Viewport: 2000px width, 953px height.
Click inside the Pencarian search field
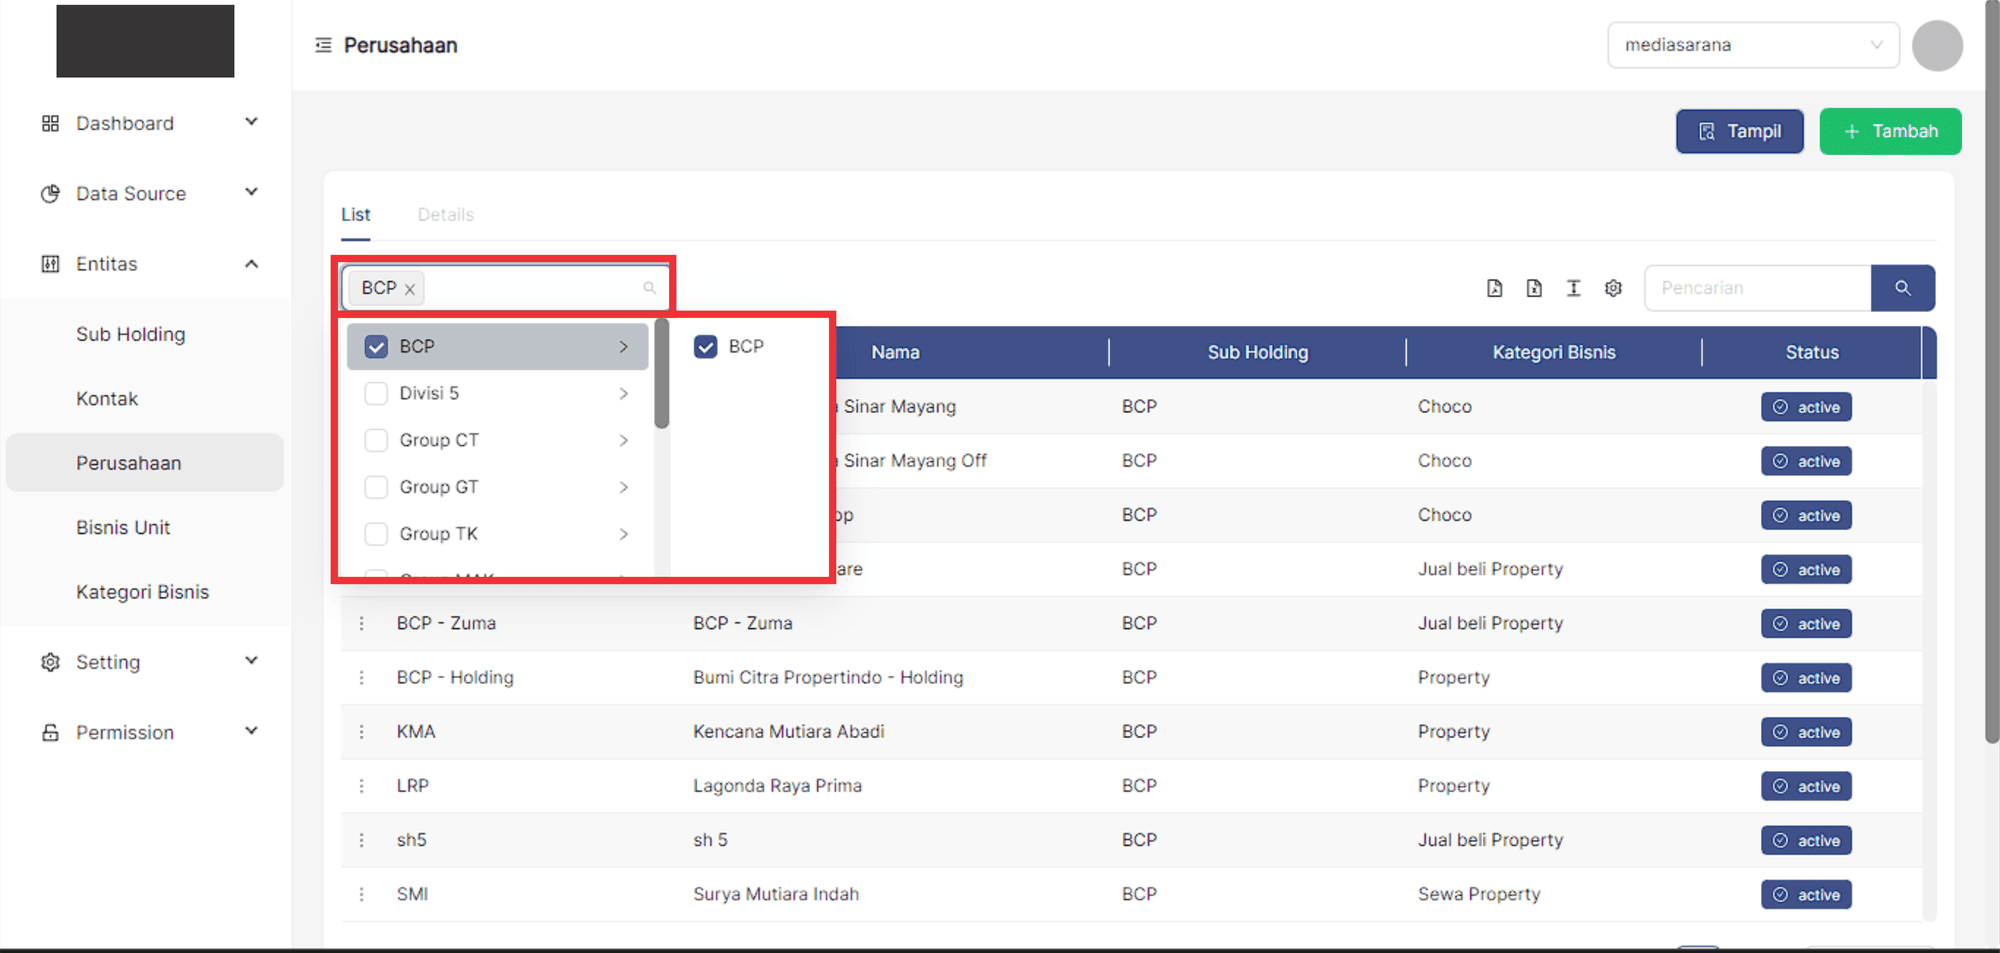(1757, 288)
